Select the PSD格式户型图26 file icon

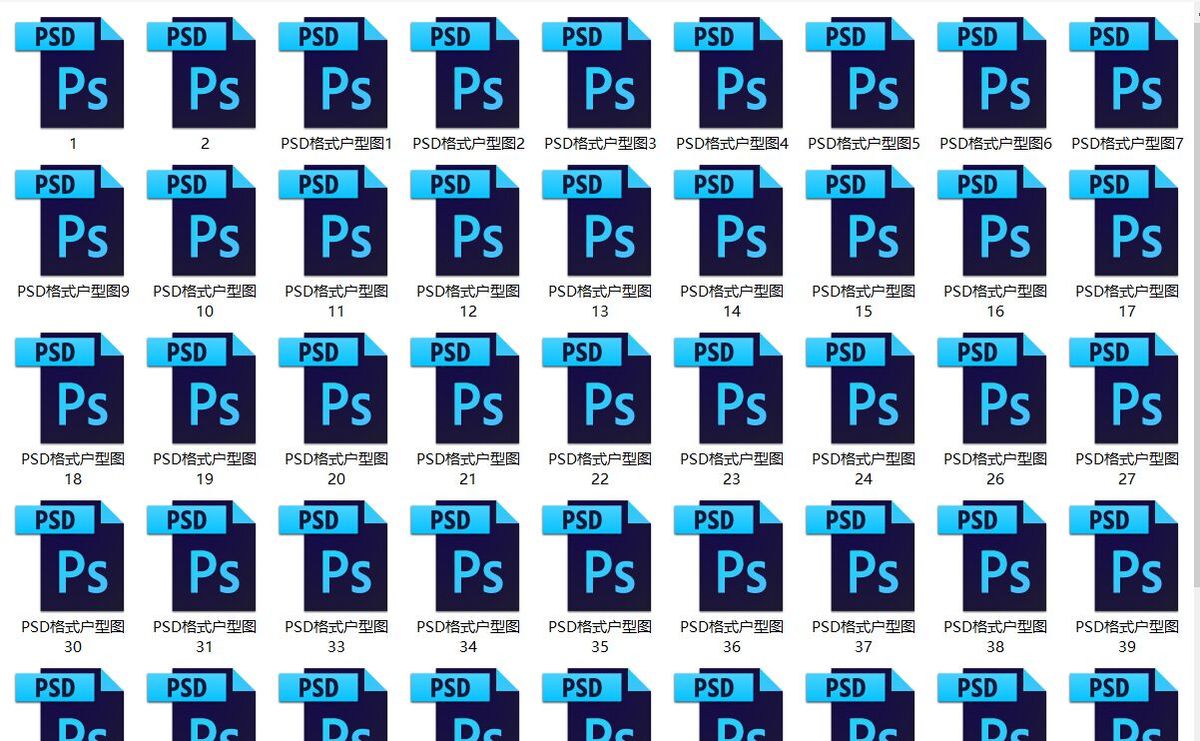tap(995, 391)
